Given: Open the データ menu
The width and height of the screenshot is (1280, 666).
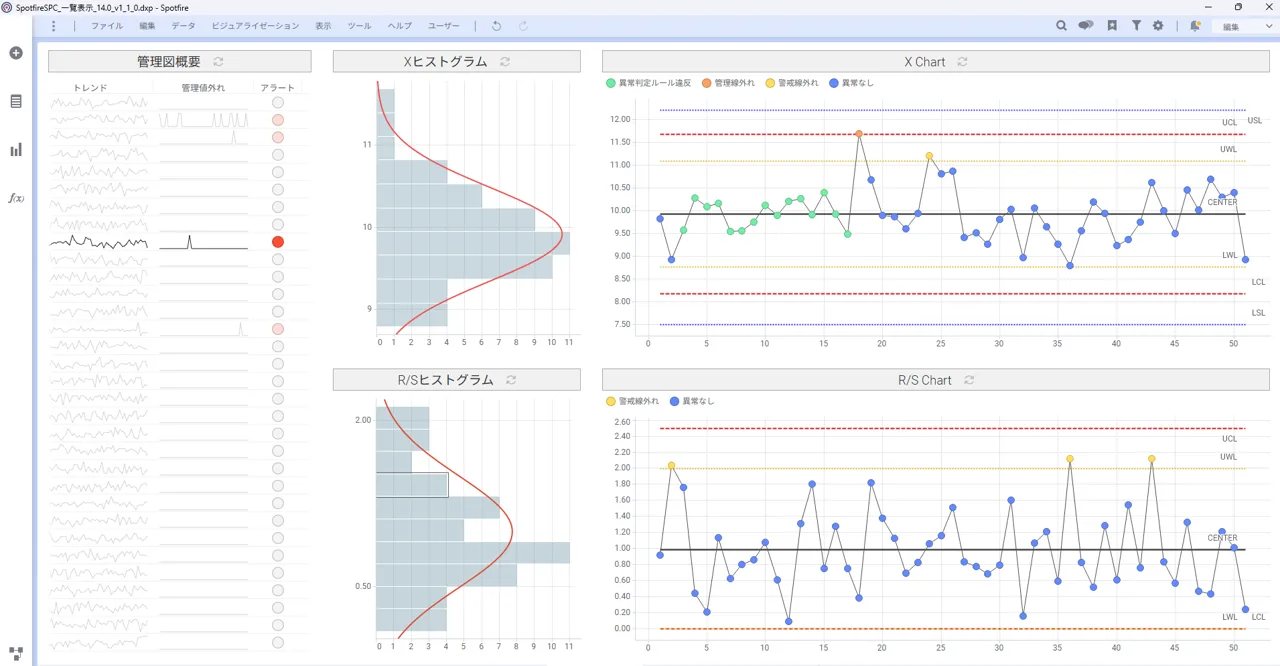Looking at the screenshot, I should pos(183,26).
